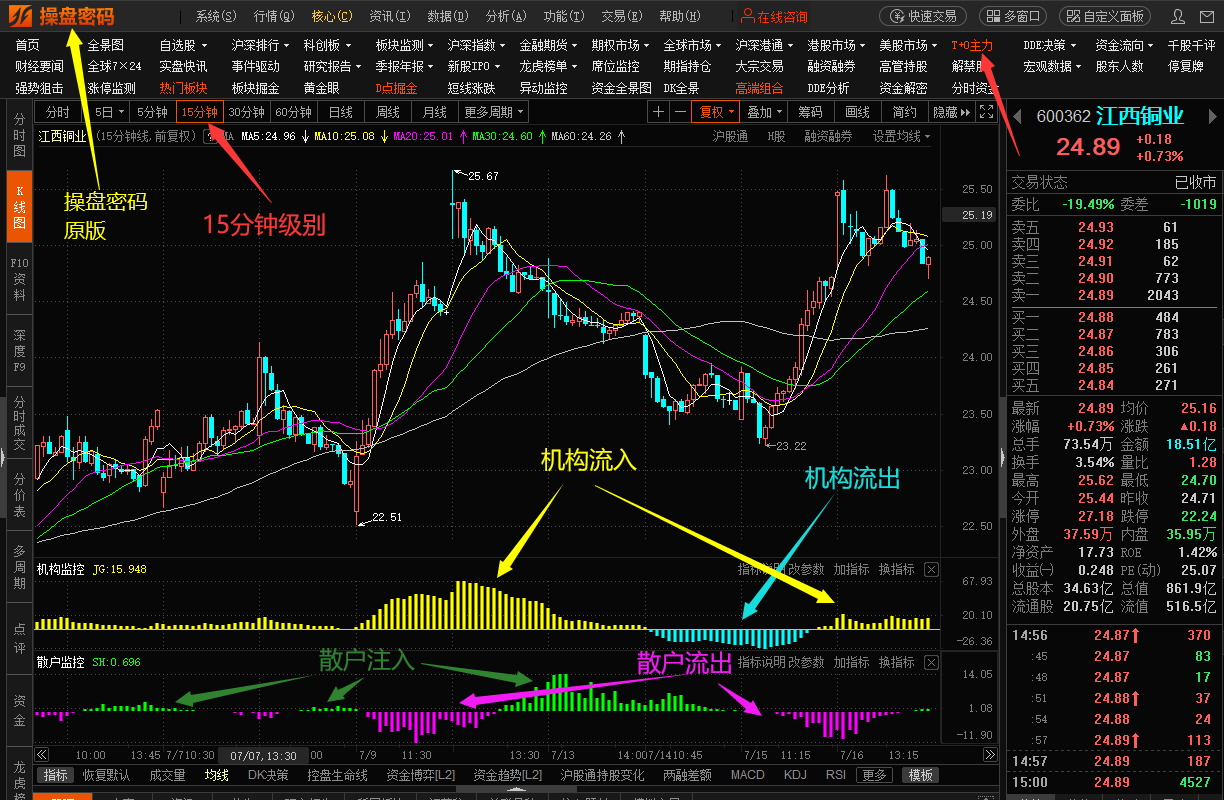Click 换指标 in the 散户监控 panel
Image resolution: width=1224 pixels, height=800 pixels.
897,662
